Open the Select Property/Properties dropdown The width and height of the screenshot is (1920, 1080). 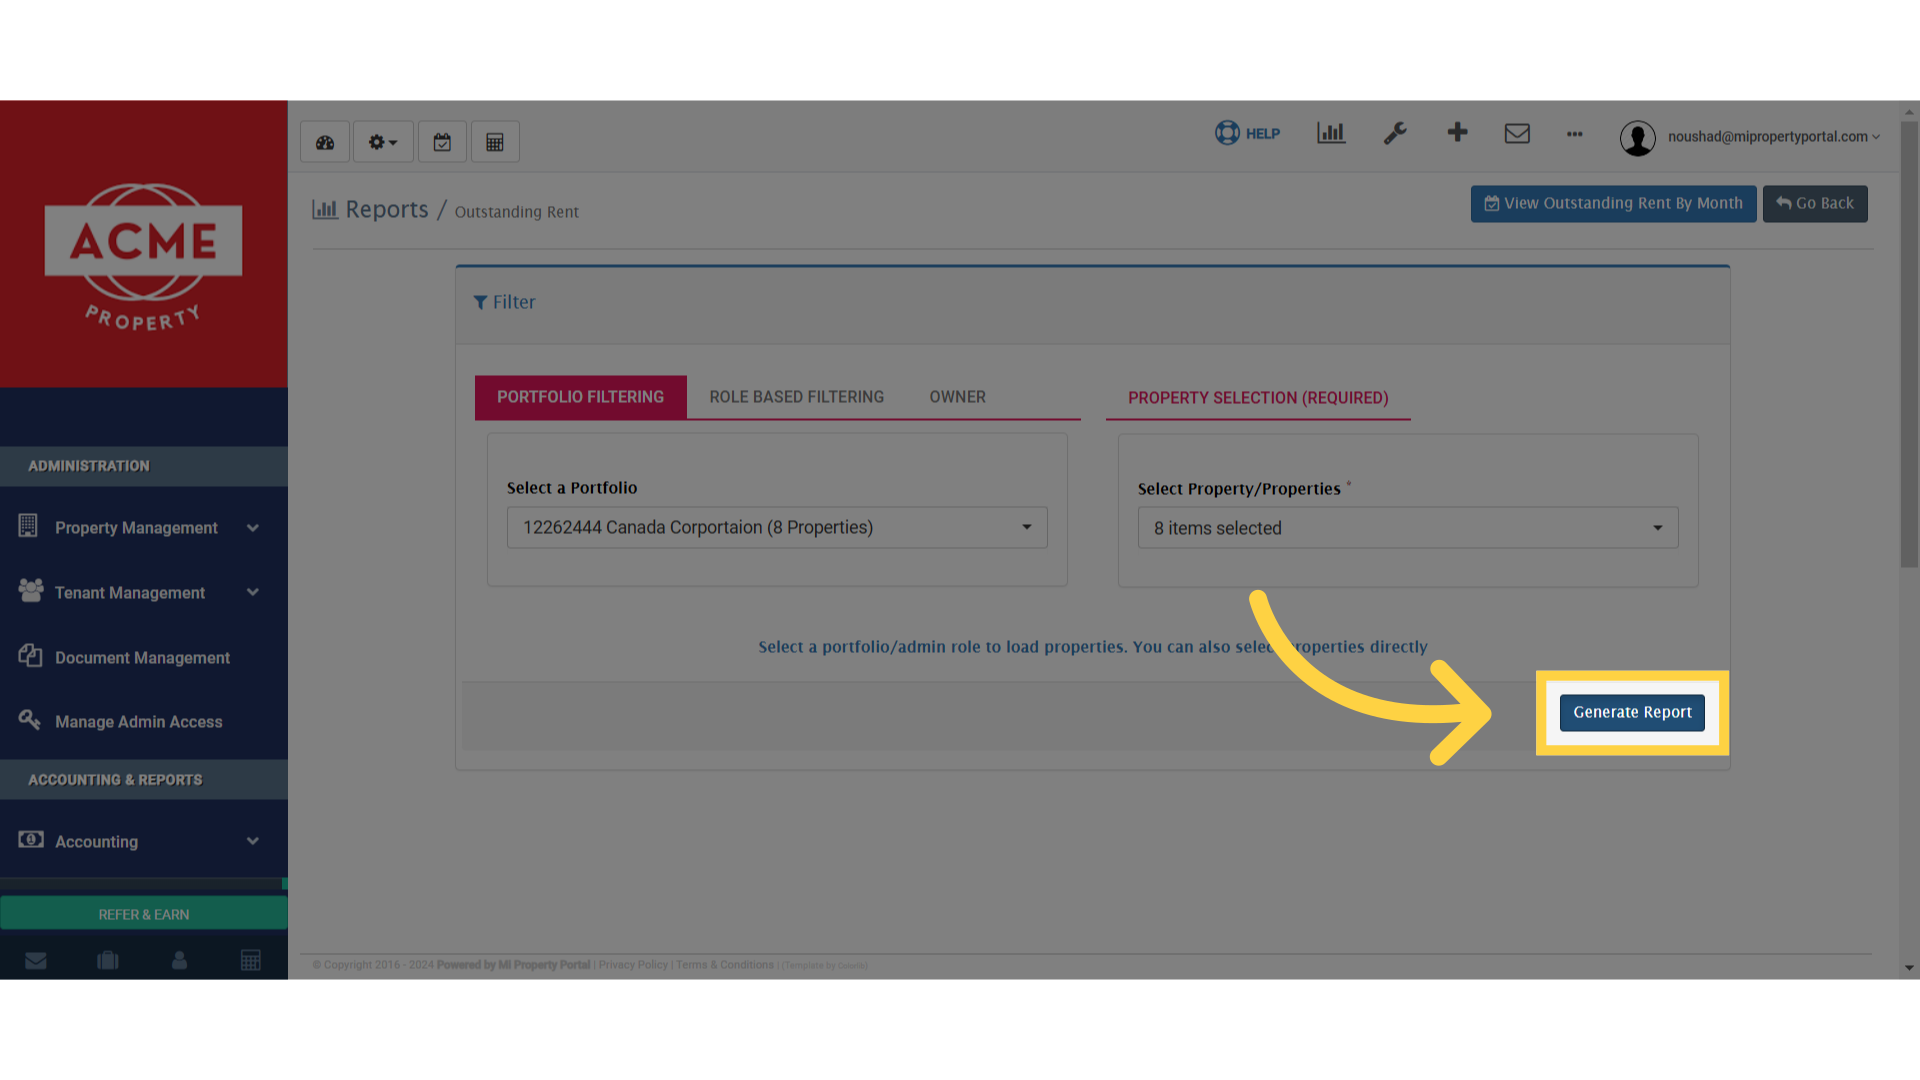tap(1408, 528)
